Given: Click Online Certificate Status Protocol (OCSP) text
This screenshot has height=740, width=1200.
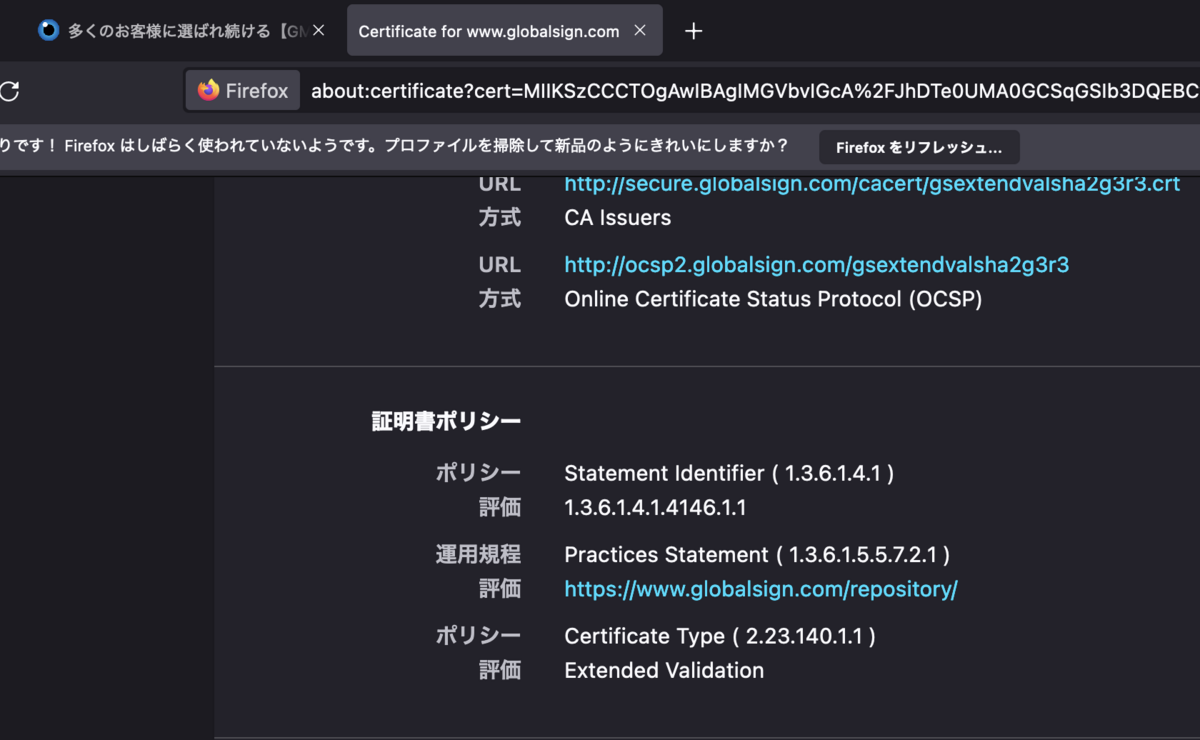Looking at the screenshot, I should coord(773,299).
